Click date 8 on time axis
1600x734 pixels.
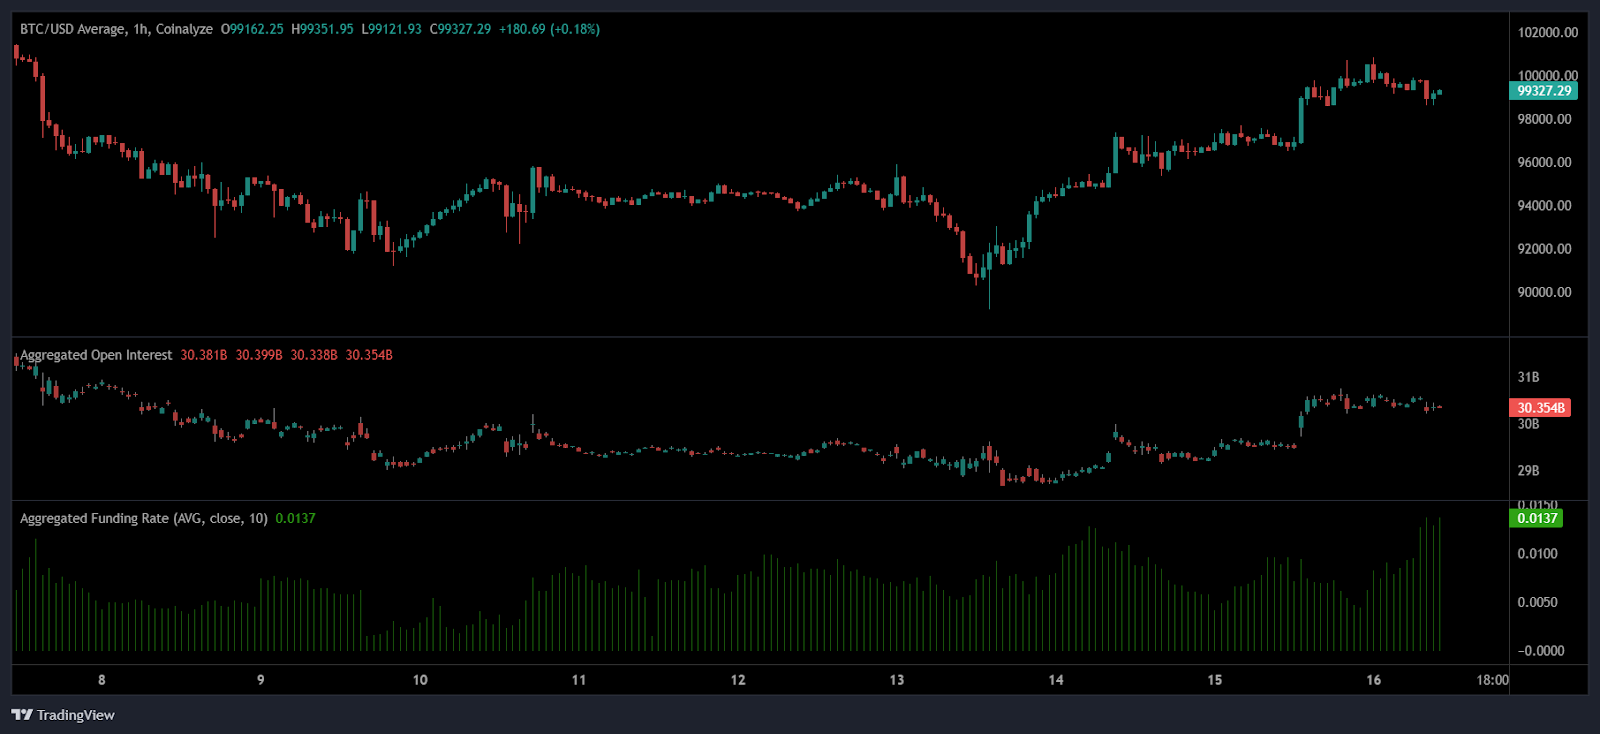[x=102, y=680]
